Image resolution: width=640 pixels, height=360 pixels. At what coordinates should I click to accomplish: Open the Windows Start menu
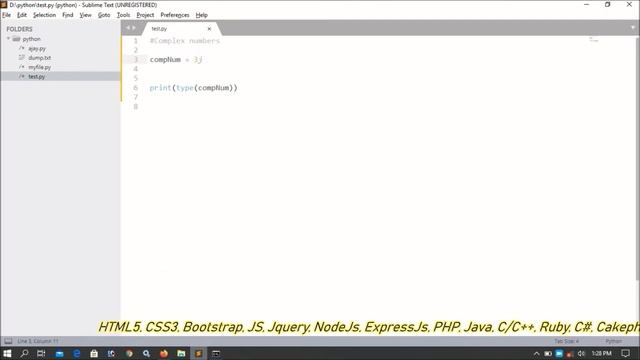[x=7, y=353]
